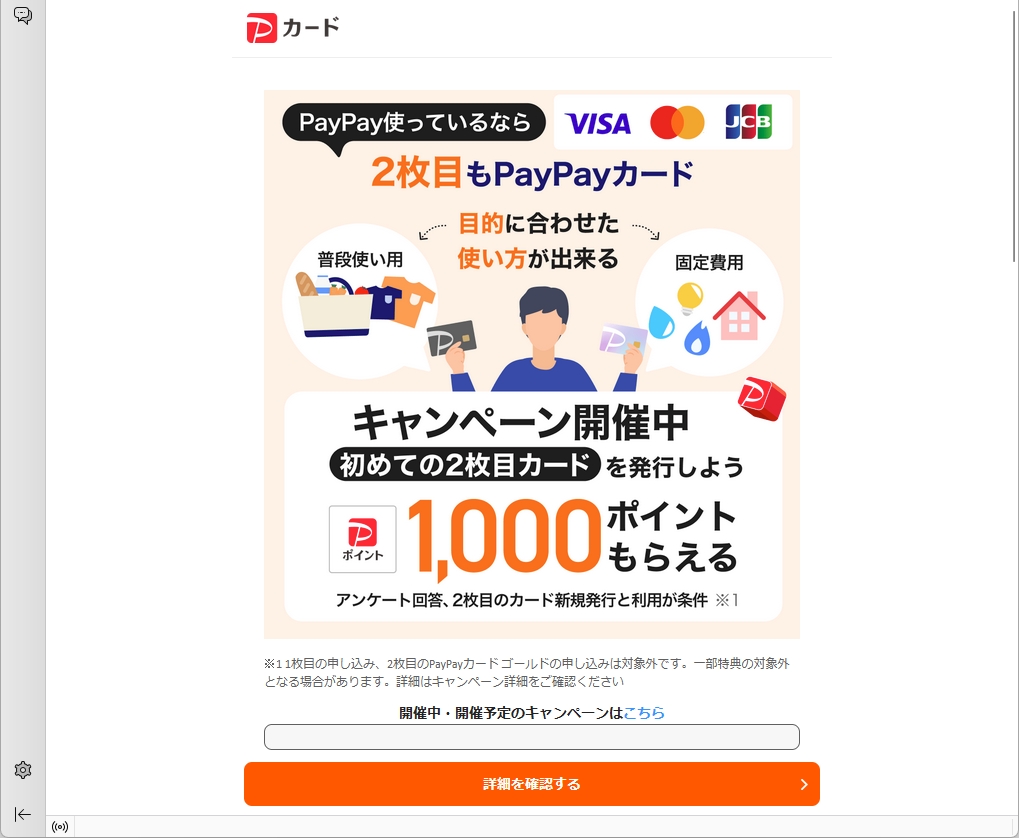Collapse sidebar with the arrow-to-line icon

tap(23, 814)
